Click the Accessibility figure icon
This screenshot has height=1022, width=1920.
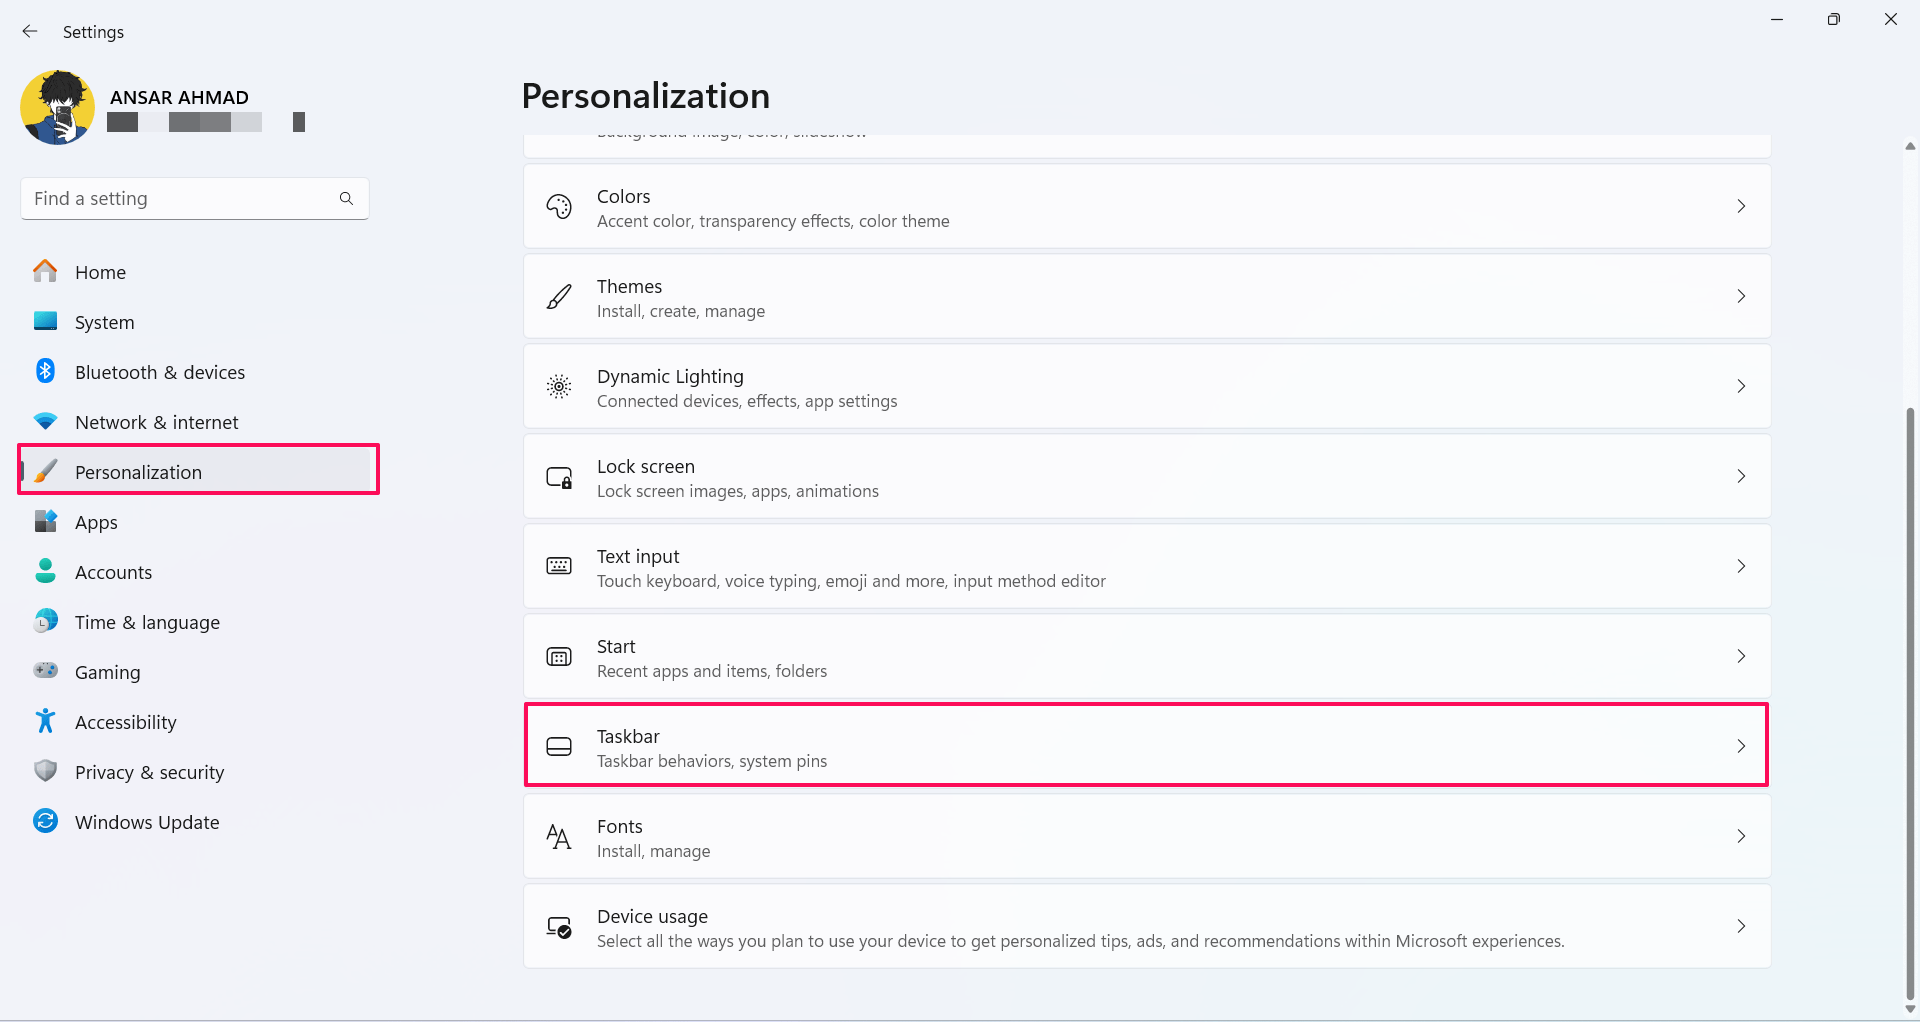click(45, 721)
